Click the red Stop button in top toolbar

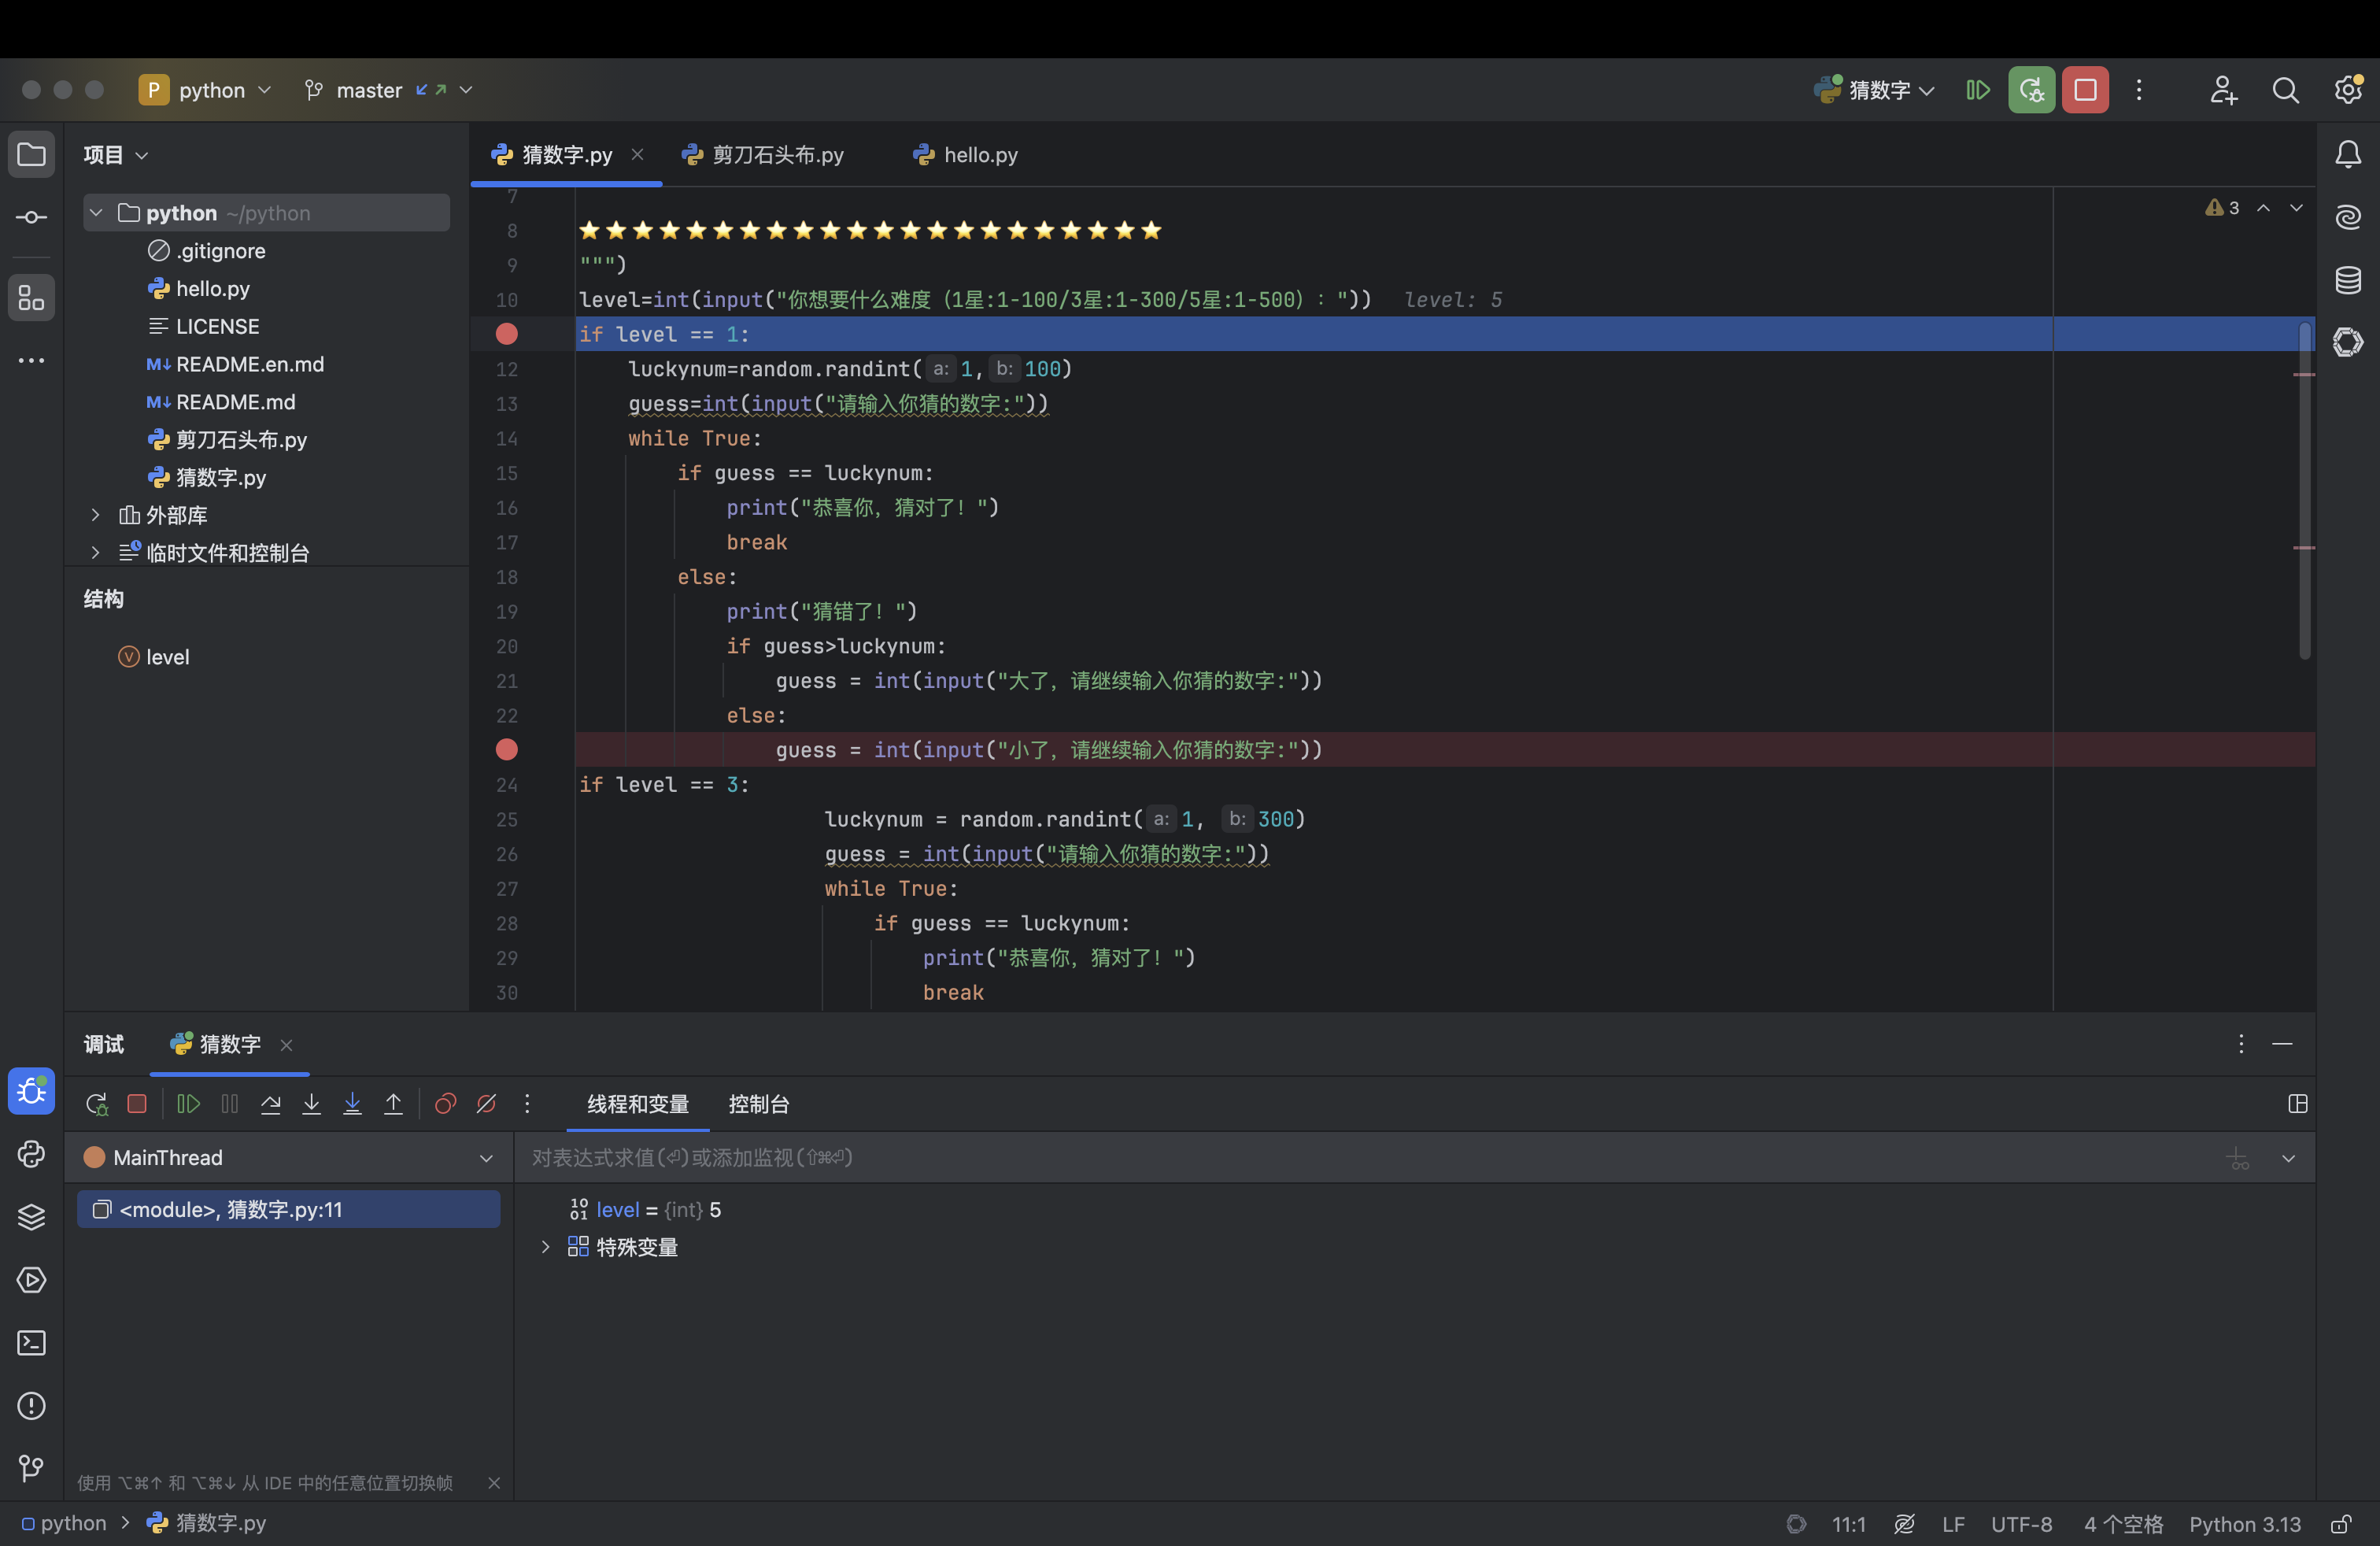(x=2085, y=90)
